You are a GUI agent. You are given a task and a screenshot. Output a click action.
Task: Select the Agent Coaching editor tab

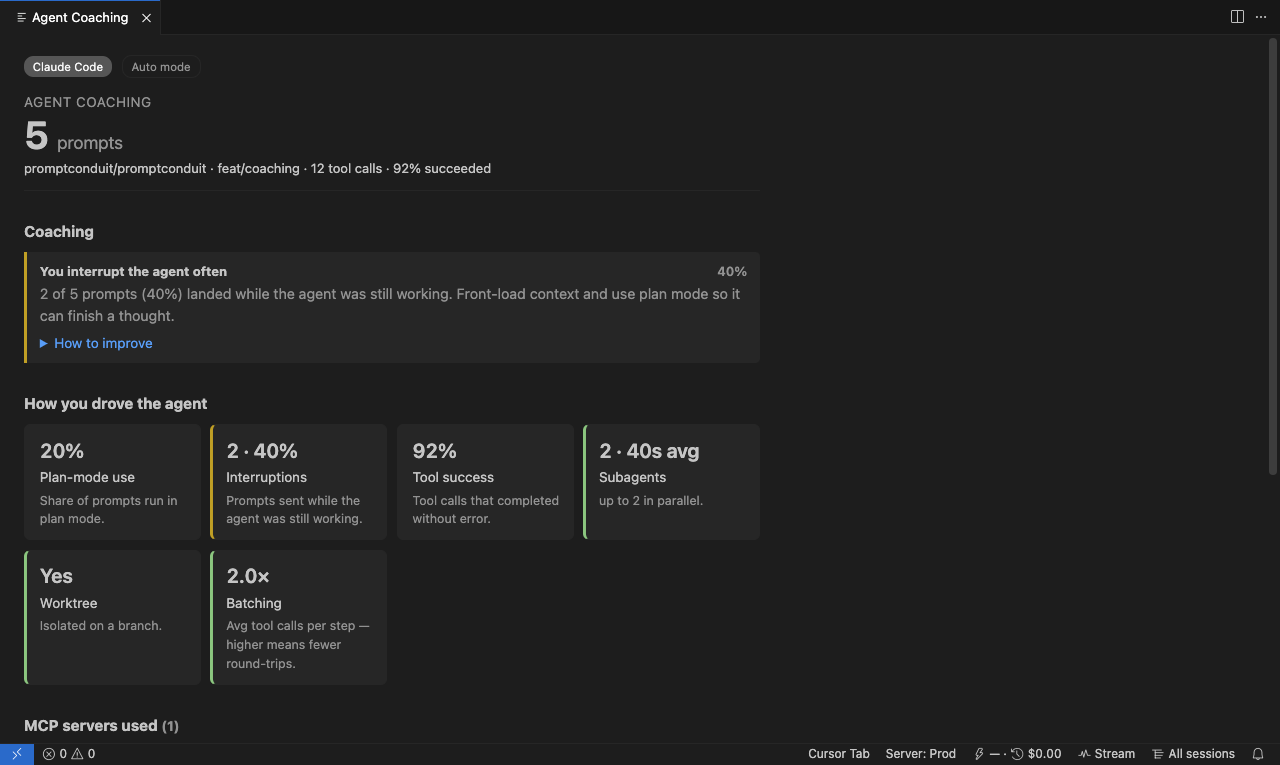tap(80, 18)
